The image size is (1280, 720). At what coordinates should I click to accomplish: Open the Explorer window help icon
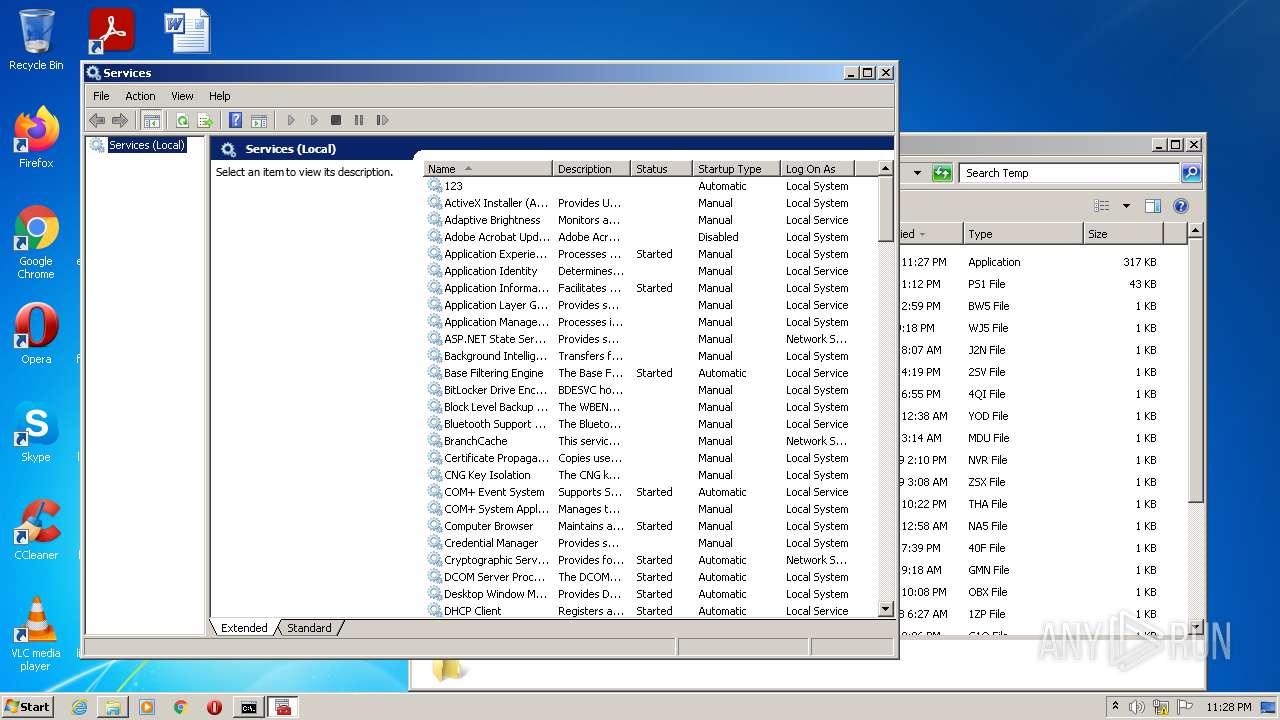tap(1180, 206)
